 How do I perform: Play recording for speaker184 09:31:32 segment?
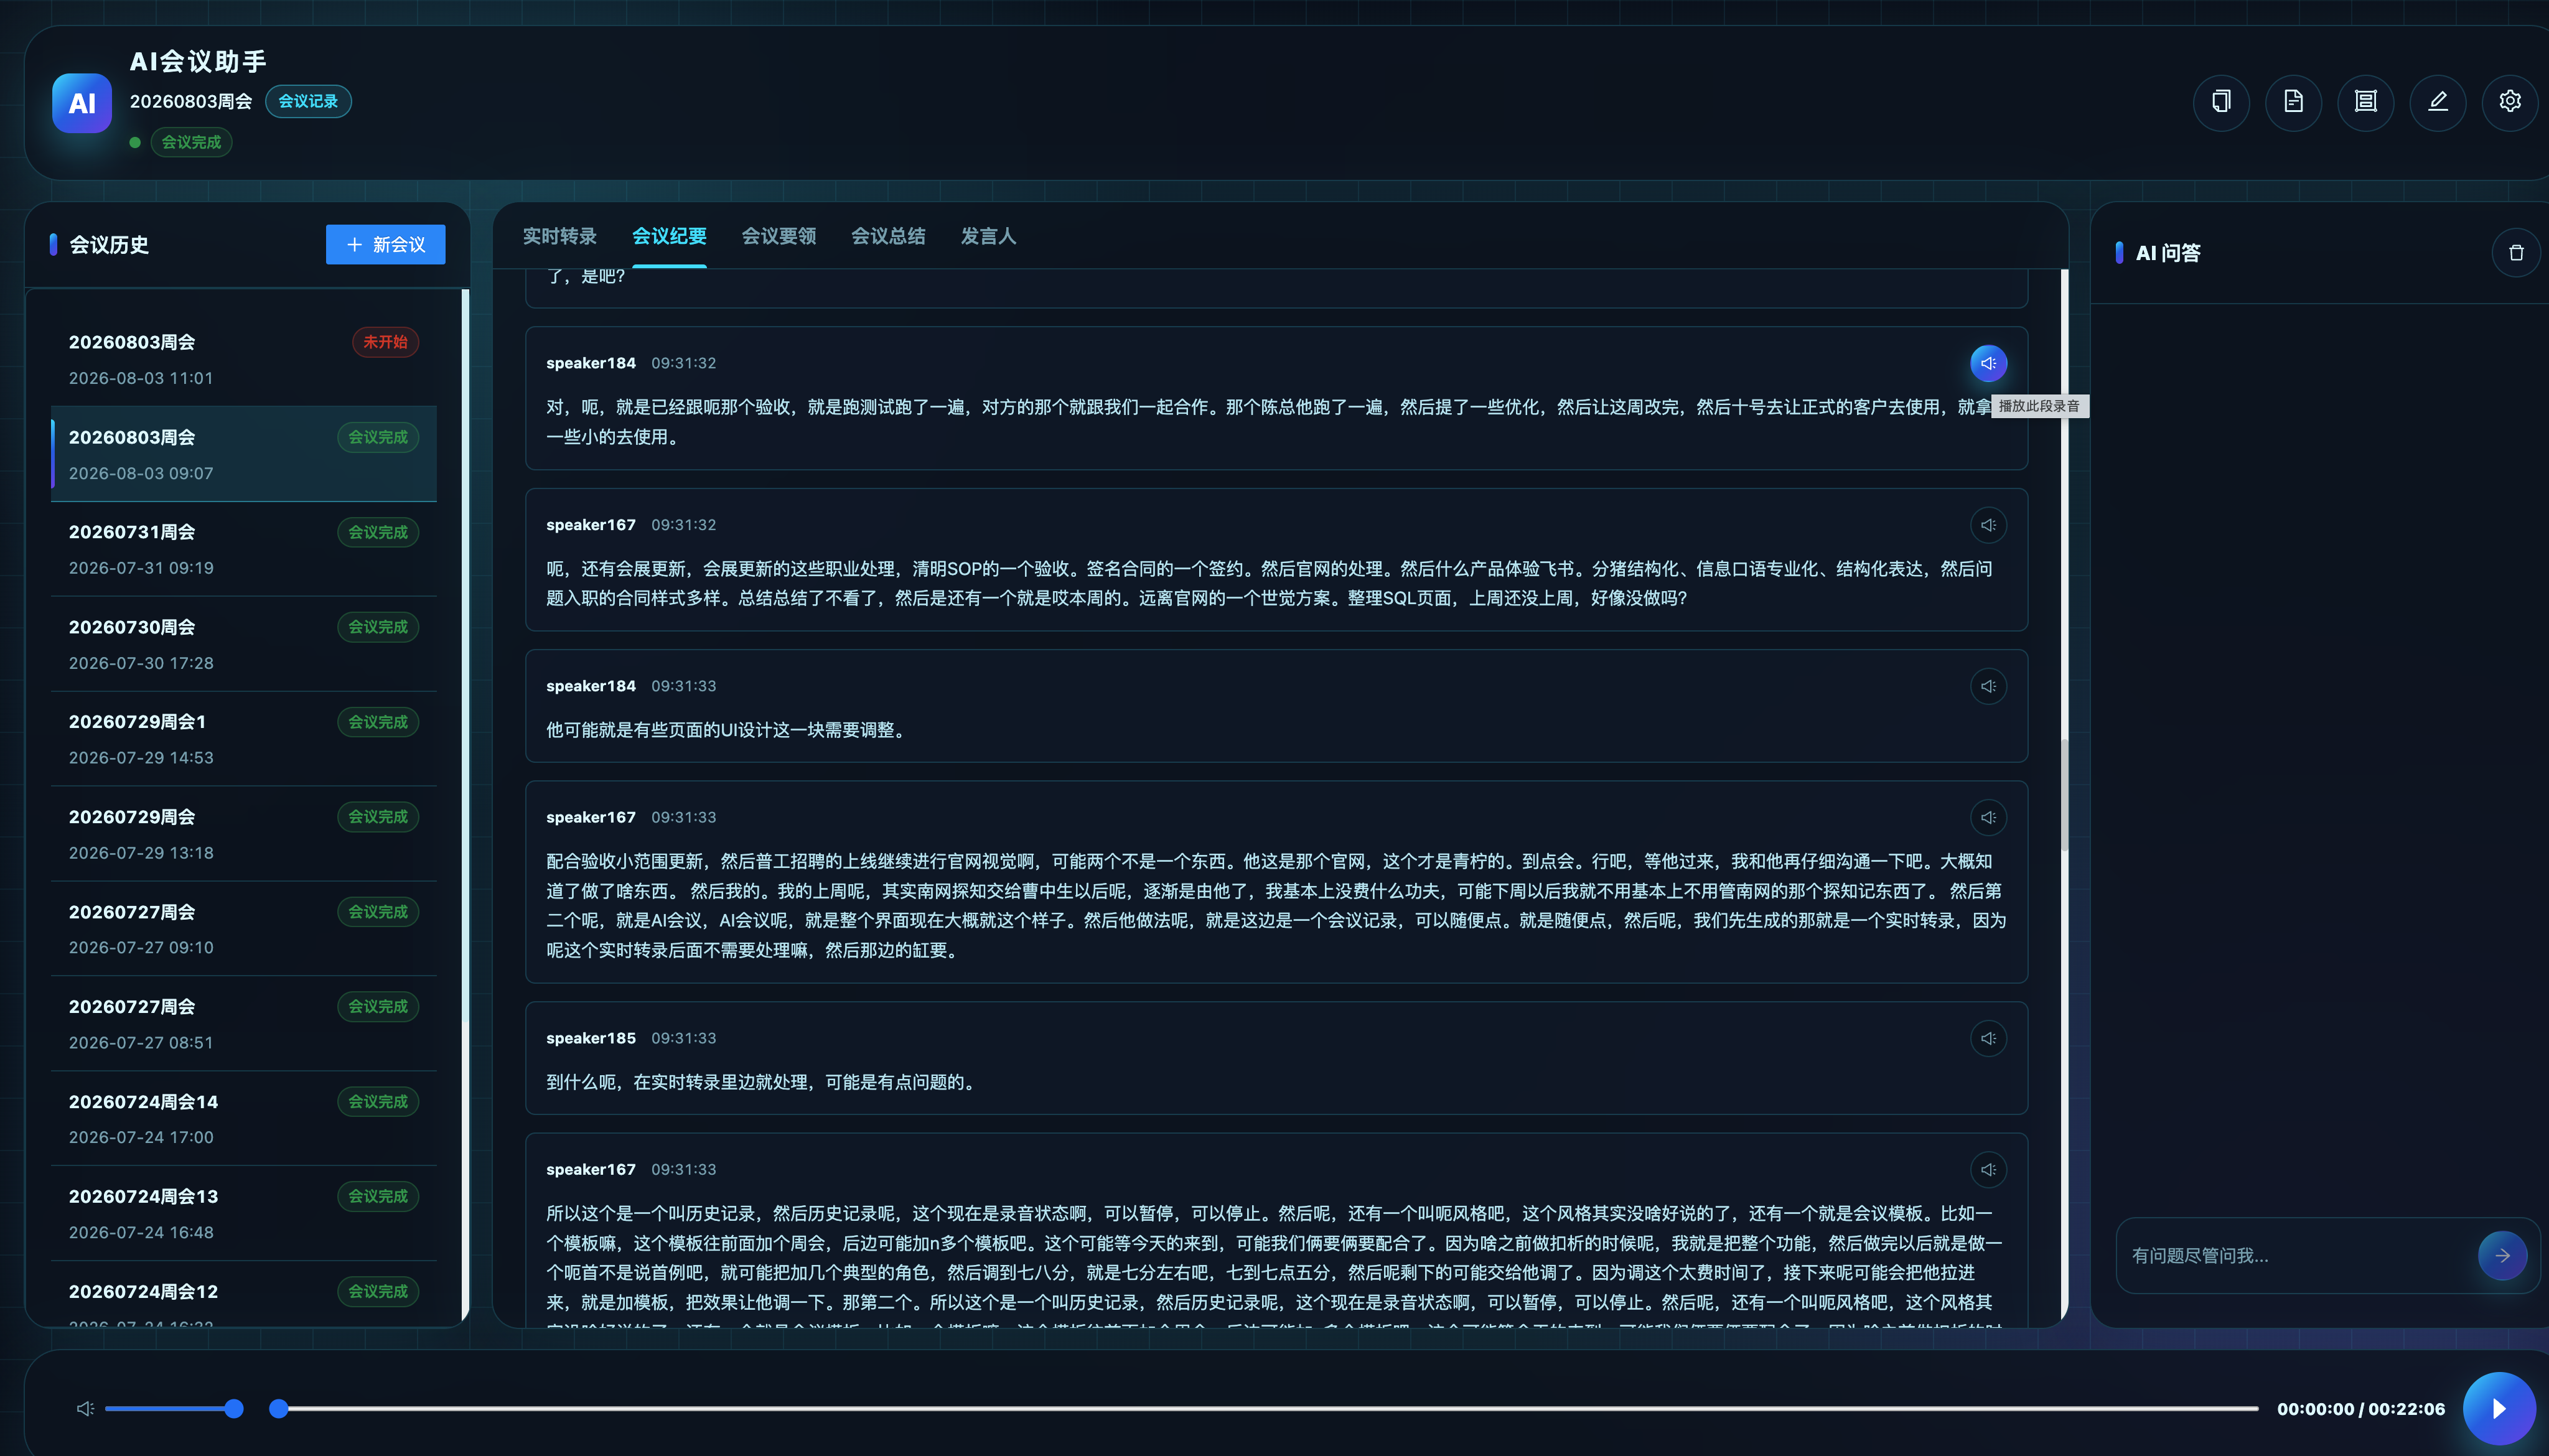[1988, 363]
